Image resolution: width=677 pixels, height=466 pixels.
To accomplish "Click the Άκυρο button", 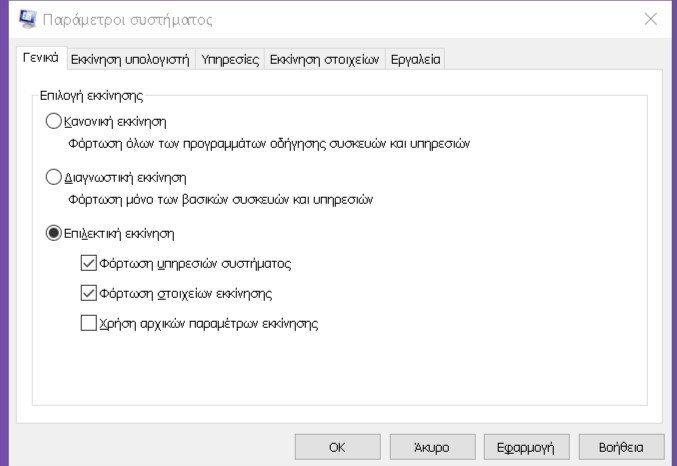I will coord(432,446).
